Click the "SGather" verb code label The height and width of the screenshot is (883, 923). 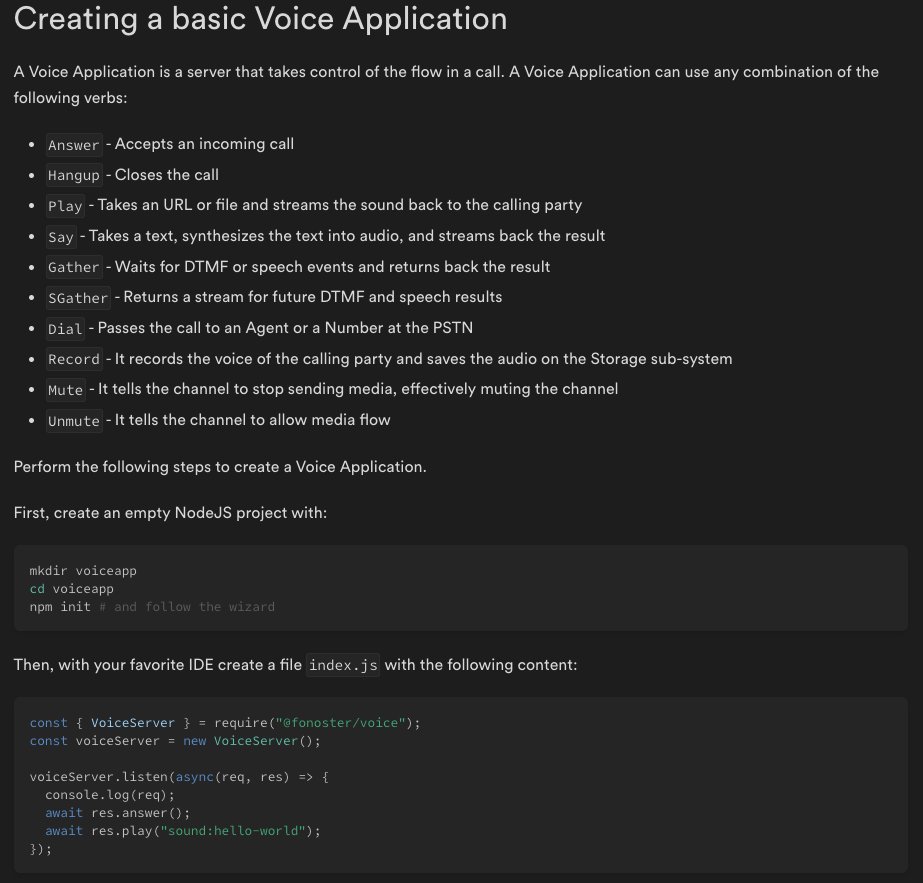click(x=78, y=298)
